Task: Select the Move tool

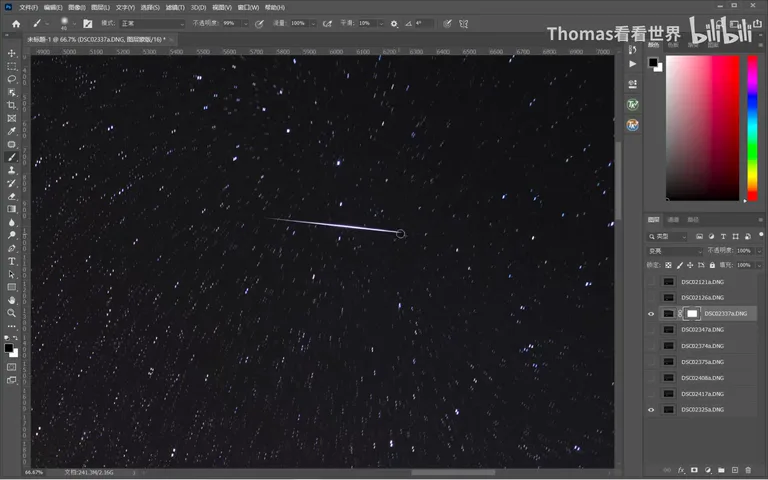Action: [12, 53]
